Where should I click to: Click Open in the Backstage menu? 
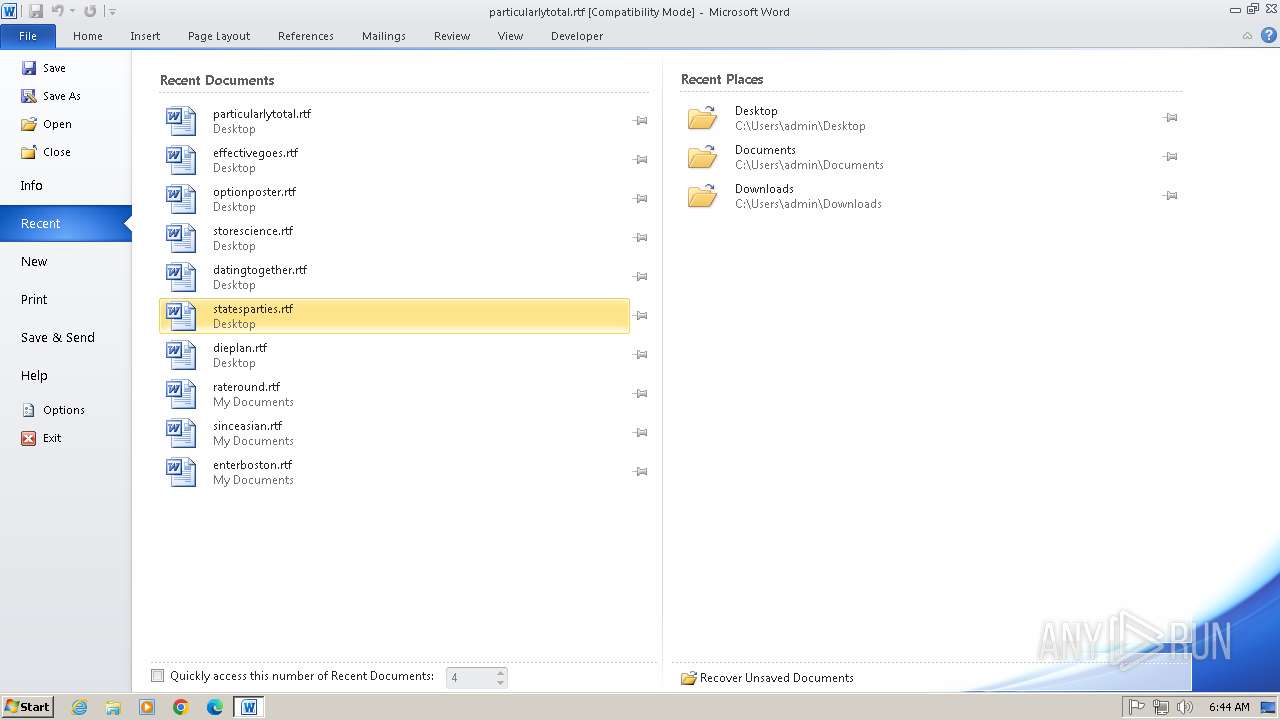point(46,124)
